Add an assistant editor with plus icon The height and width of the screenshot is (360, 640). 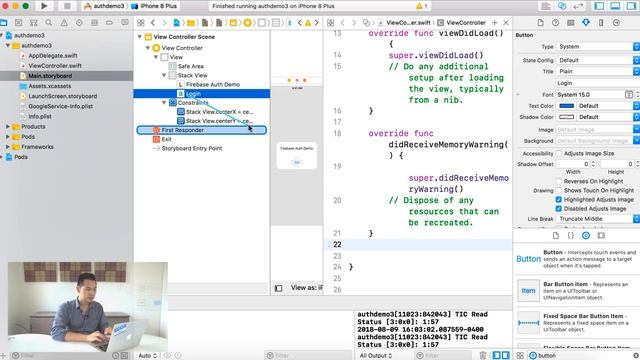[x=495, y=22]
